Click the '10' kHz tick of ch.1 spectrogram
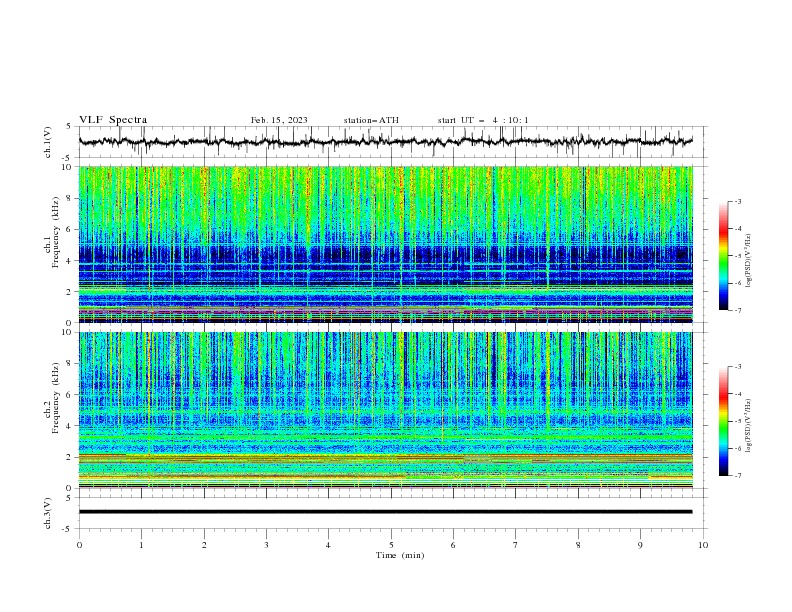This screenshot has width=792, height=612. tap(69, 167)
